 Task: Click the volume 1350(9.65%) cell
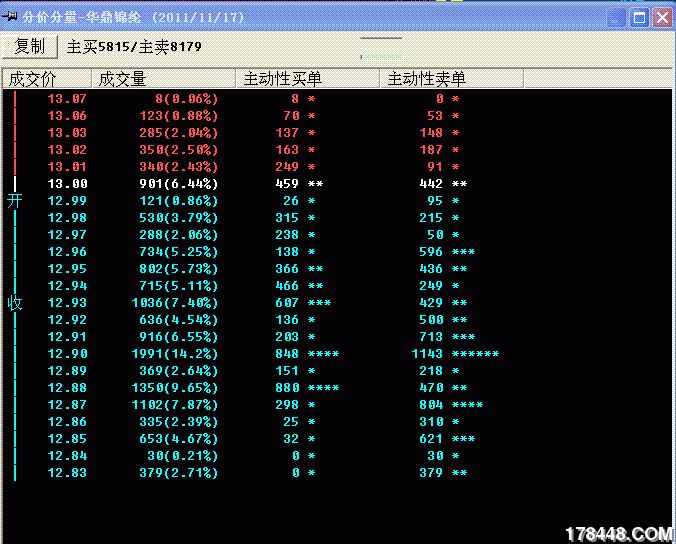click(x=175, y=388)
